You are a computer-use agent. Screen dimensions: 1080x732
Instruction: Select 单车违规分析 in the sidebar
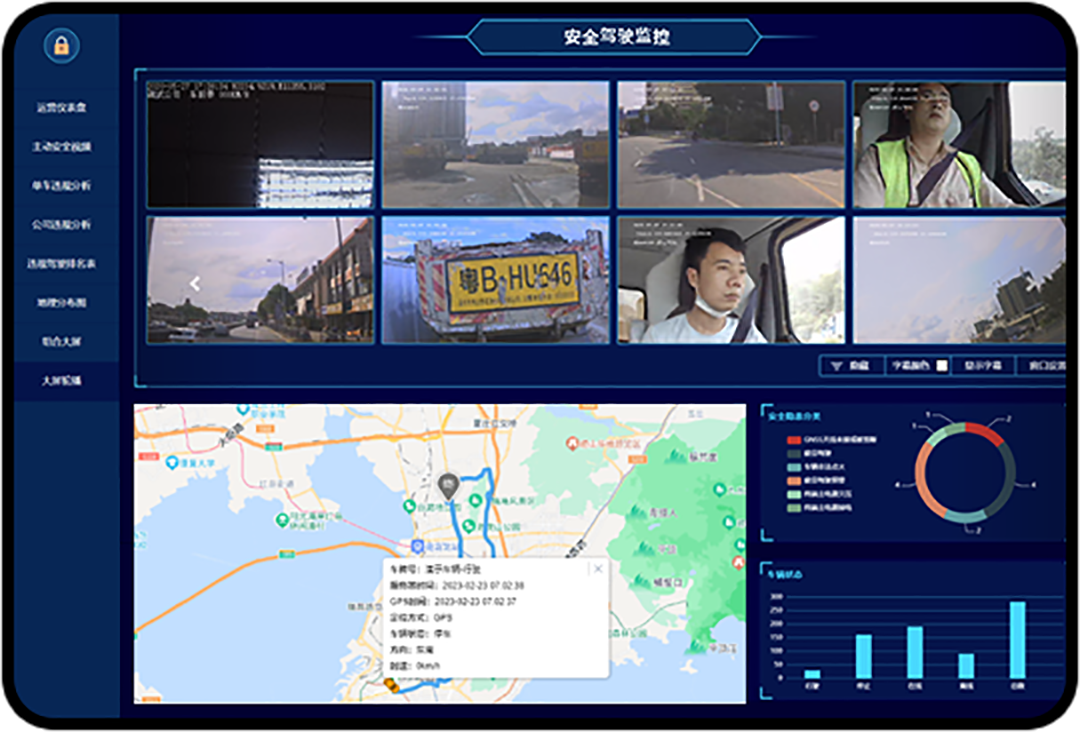(x=61, y=185)
